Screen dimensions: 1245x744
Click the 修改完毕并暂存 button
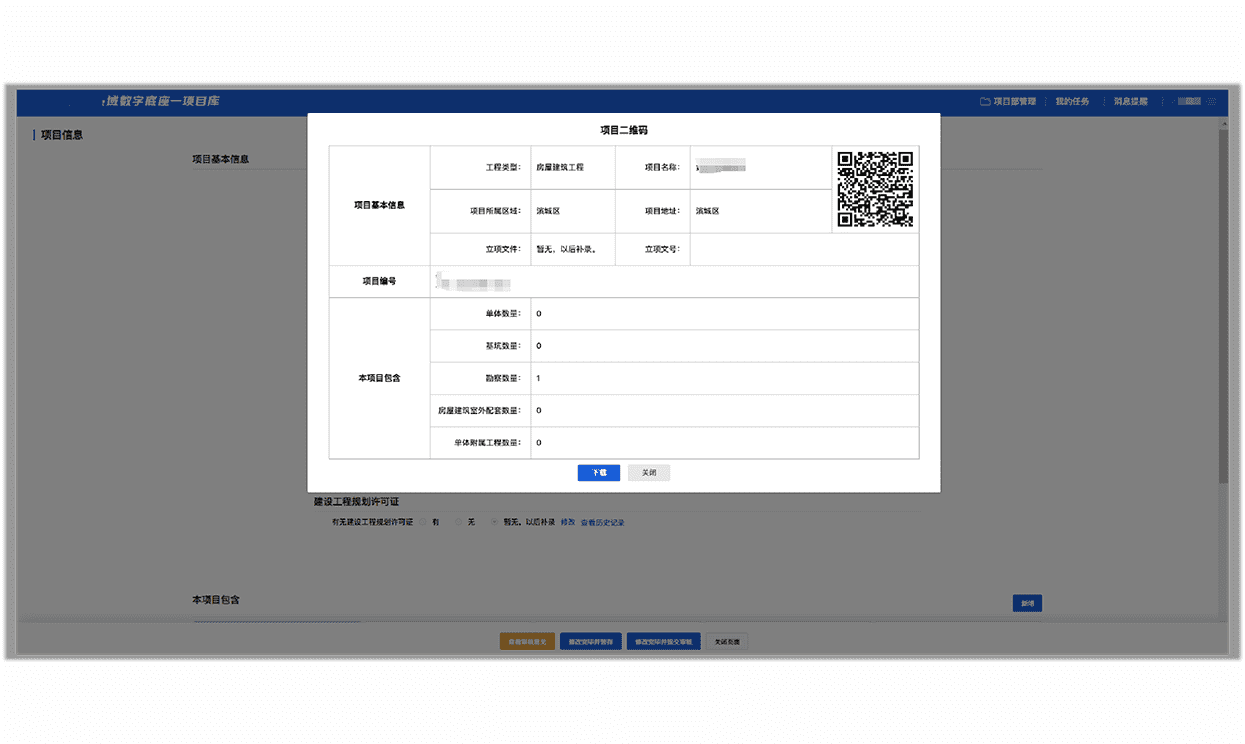591,641
